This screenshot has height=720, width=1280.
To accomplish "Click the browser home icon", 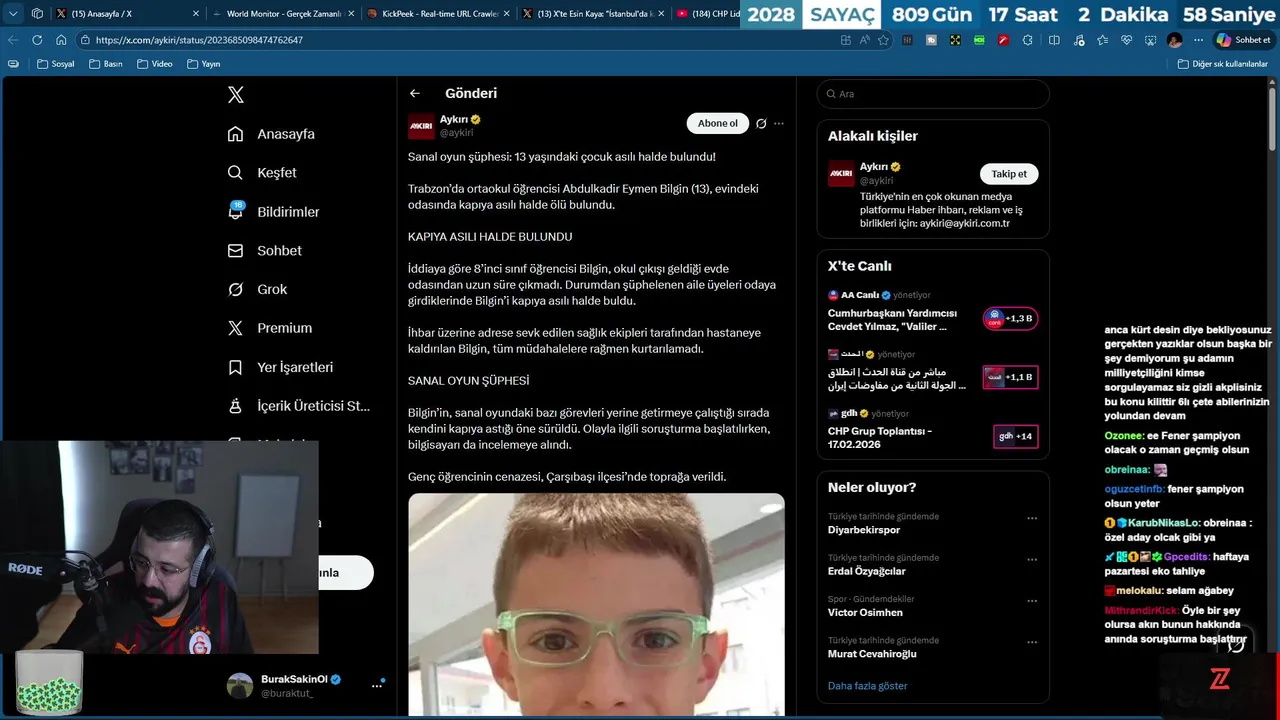I will tap(61, 40).
